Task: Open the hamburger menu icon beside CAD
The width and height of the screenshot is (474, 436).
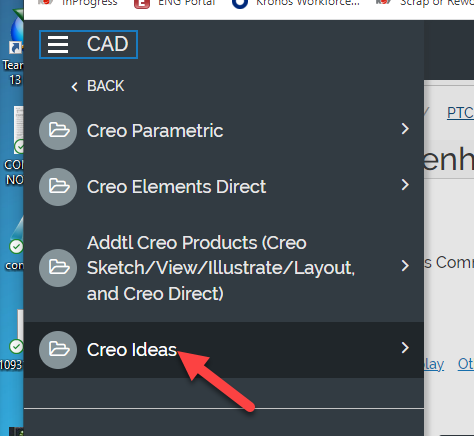Action: [x=58, y=45]
